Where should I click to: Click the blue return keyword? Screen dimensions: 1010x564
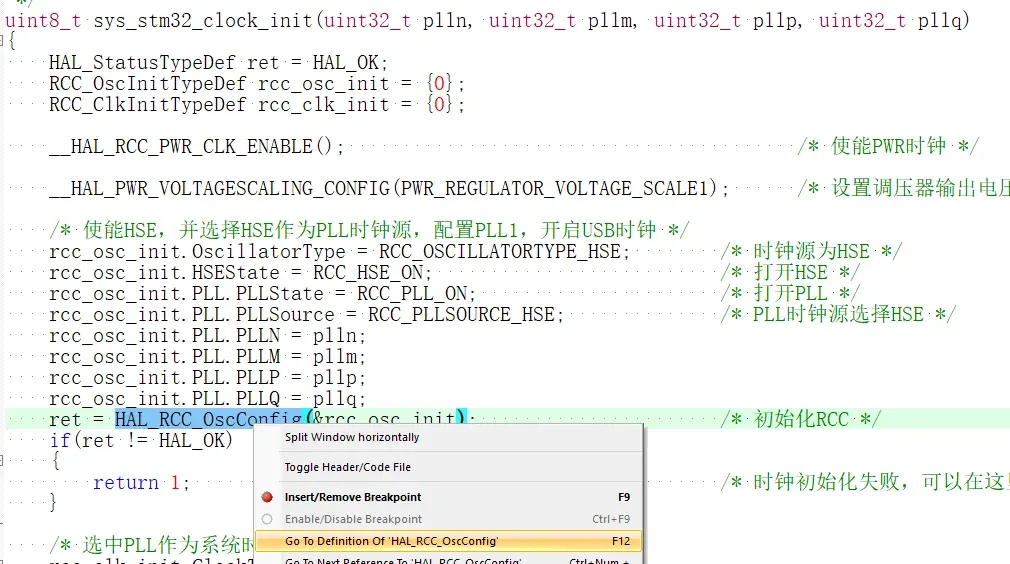tap(126, 483)
